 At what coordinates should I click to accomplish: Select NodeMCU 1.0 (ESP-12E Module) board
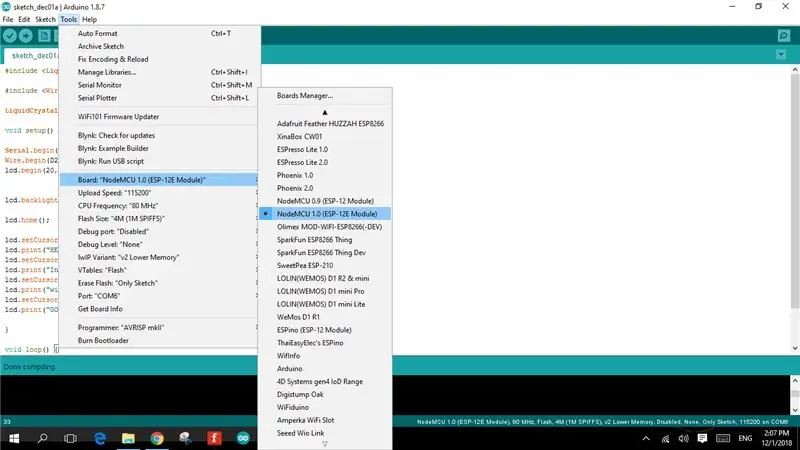pyautogui.click(x=325, y=214)
